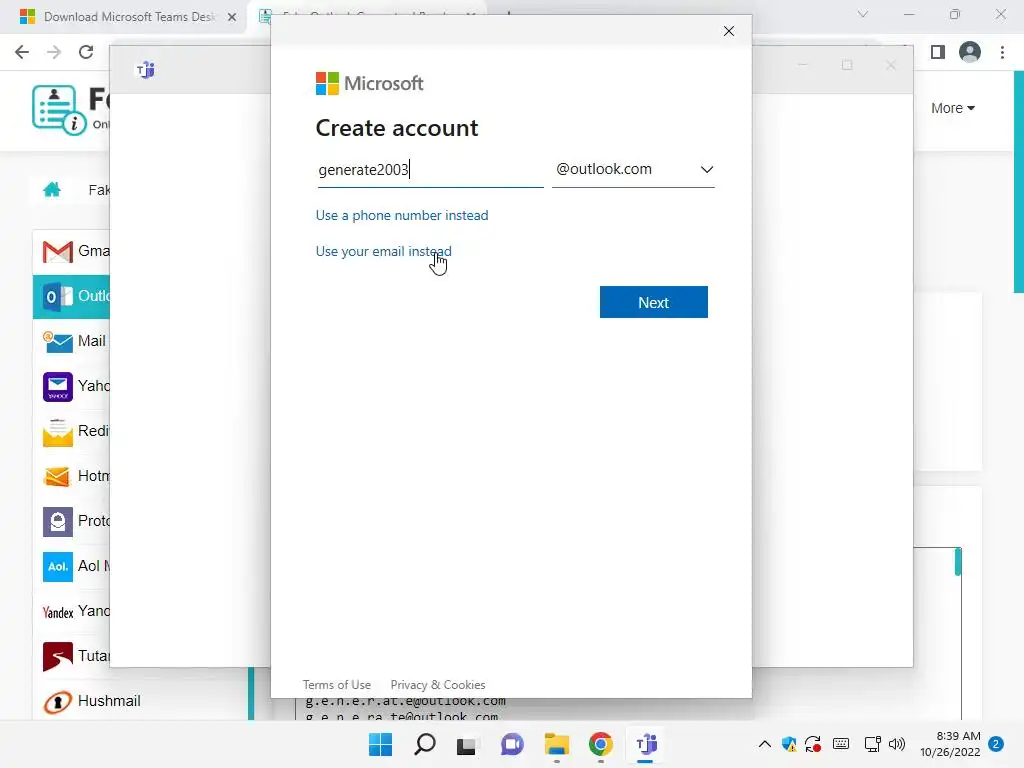Open Windows Security tray icon
Viewport: 1024px width, 768px height.
click(x=789, y=744)
